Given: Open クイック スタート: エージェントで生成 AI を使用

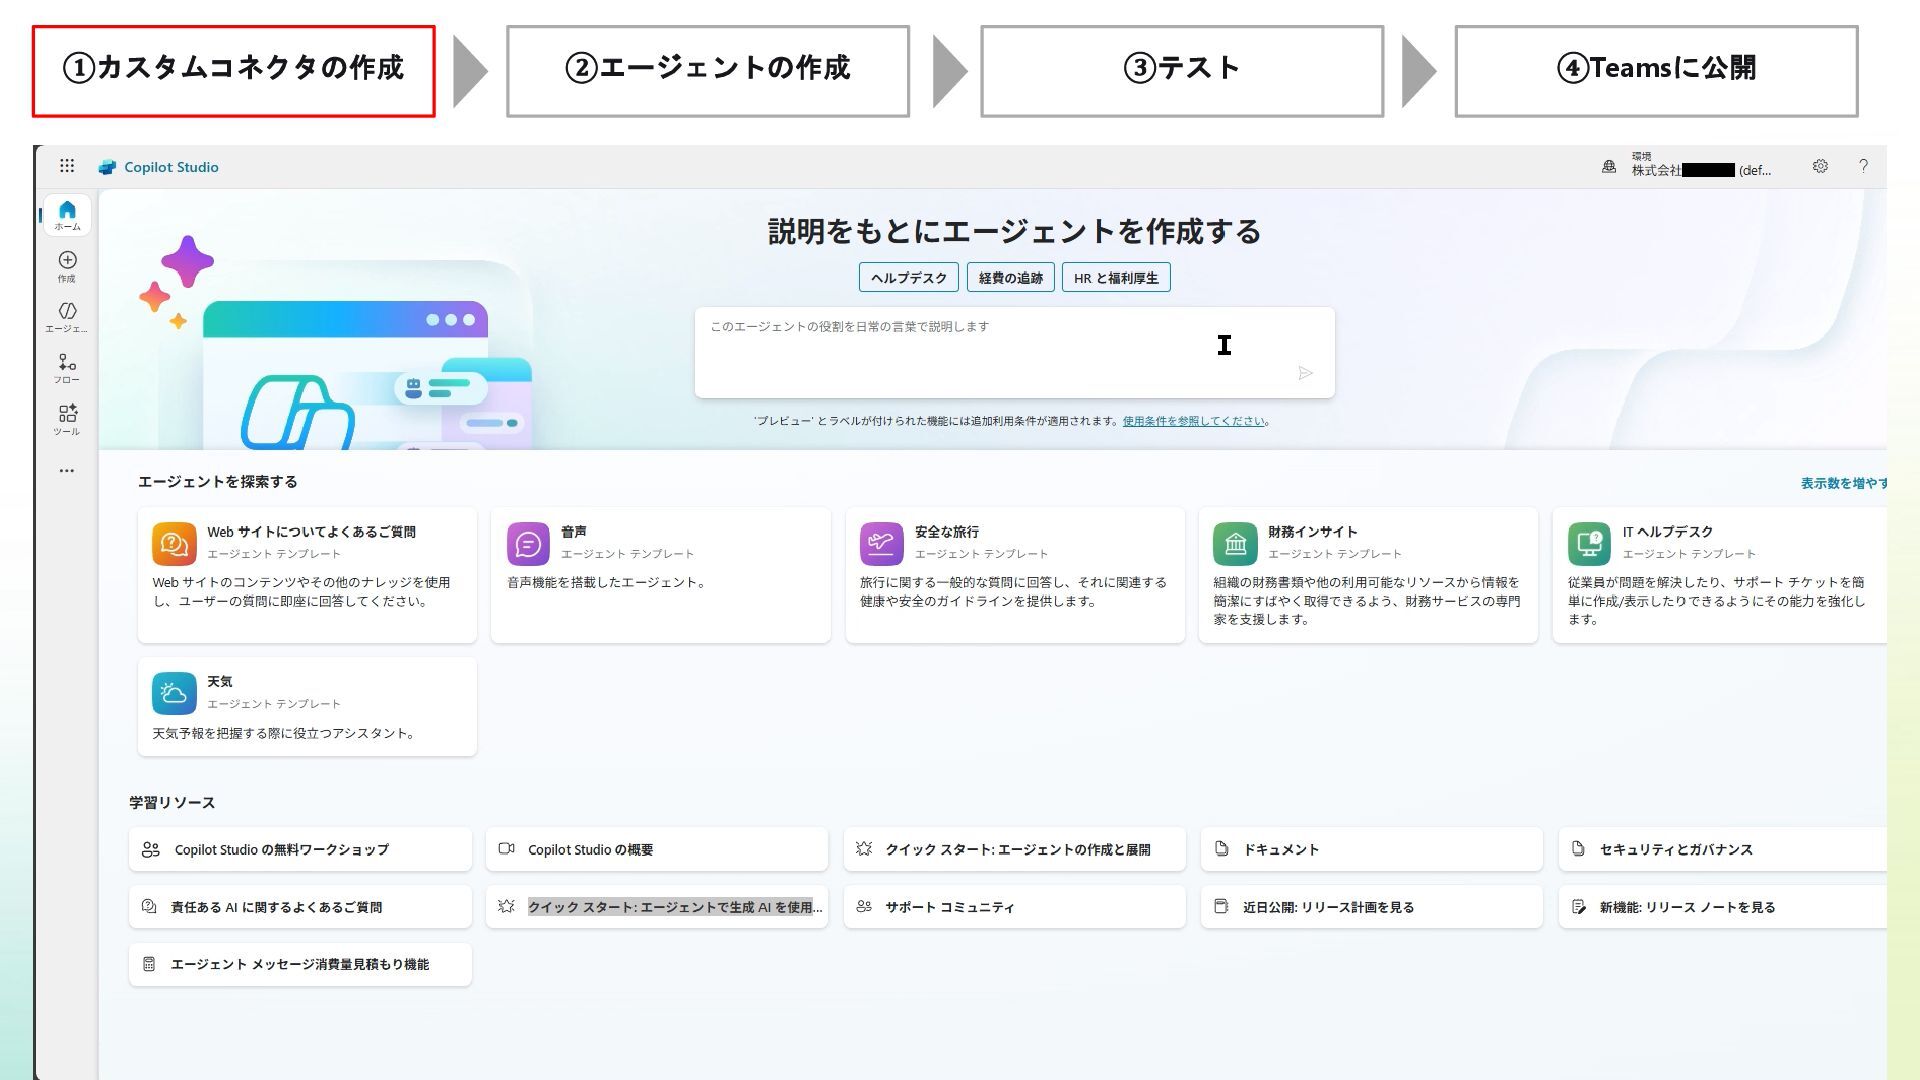Looking at the screenshot, I should (x=657, y=907).
